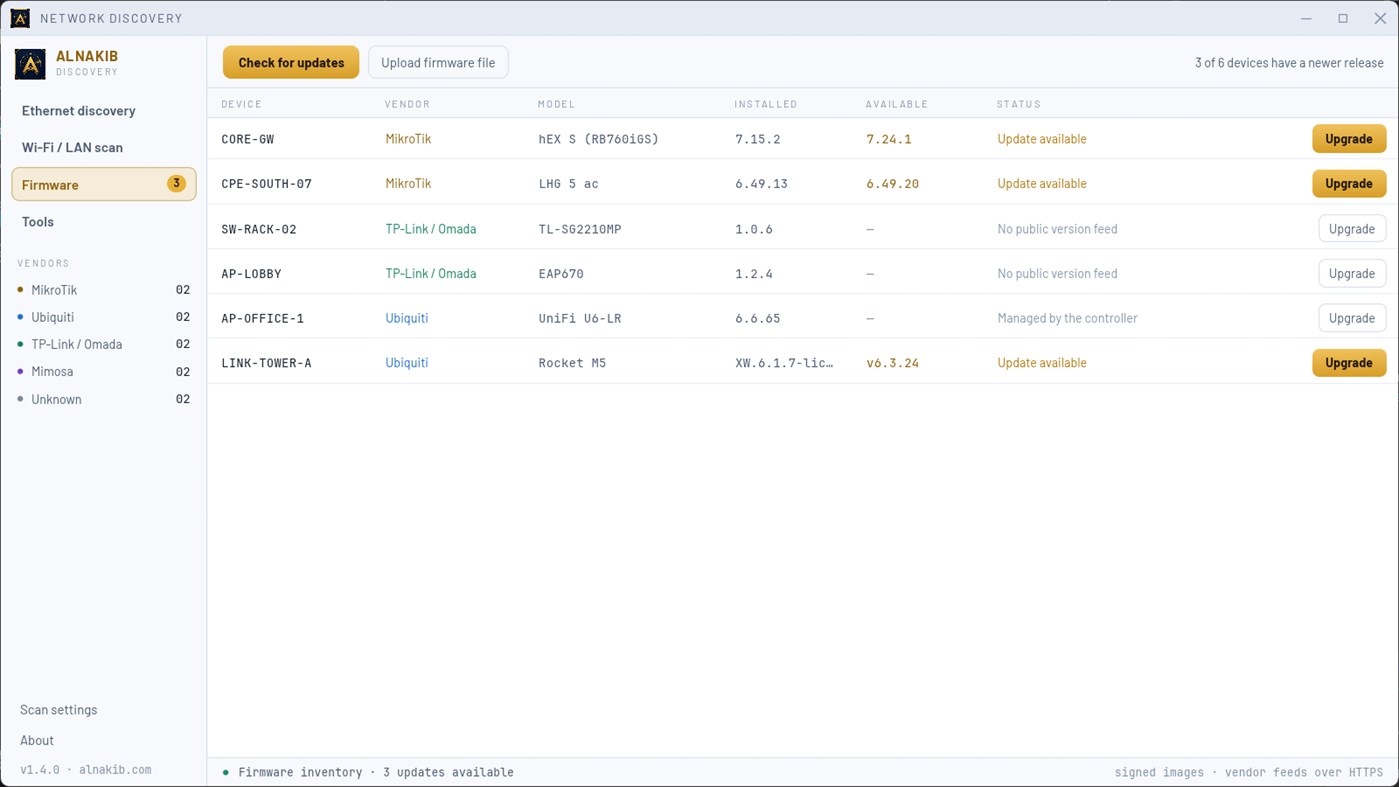Click the STATUS column header

tap(1019, 104)
